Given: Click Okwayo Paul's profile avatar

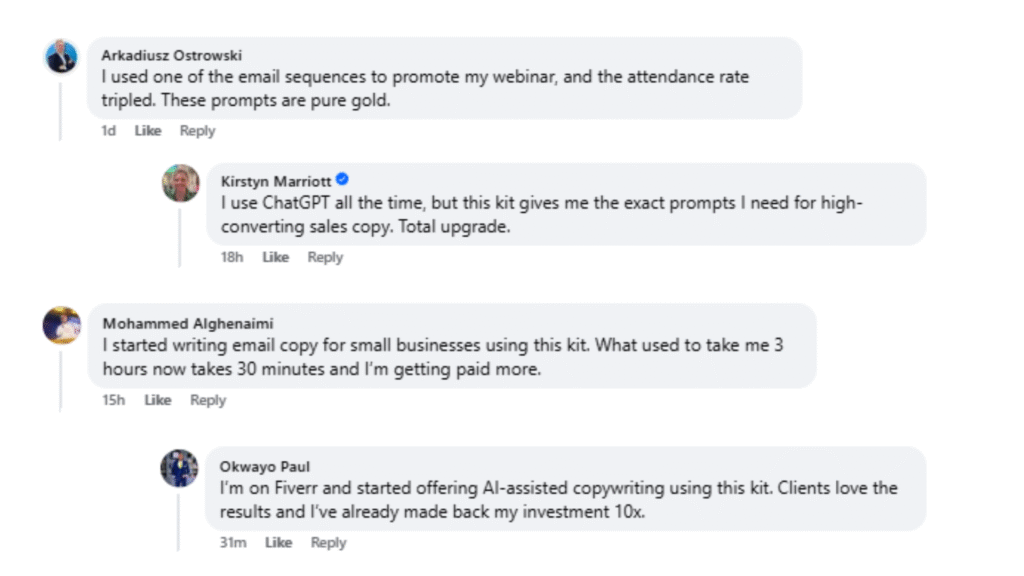Looking at the screenshot, I should click(180, 468).
